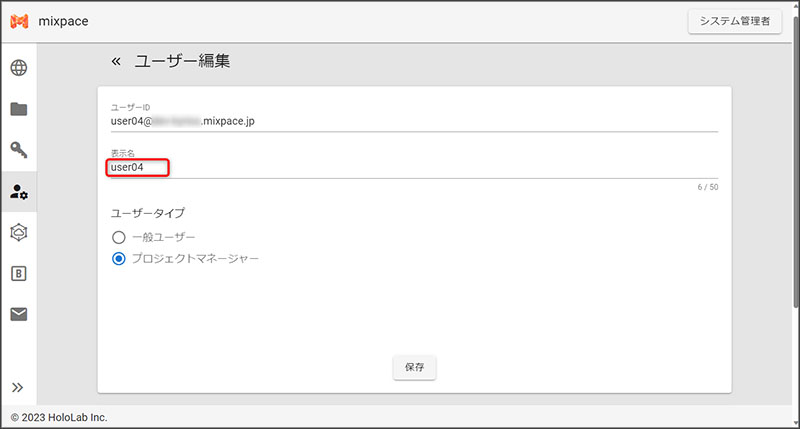This screenshot has width=800, height=429.
Task: Open the hexagon cube sidebar icon
Action: click(18, 232)
